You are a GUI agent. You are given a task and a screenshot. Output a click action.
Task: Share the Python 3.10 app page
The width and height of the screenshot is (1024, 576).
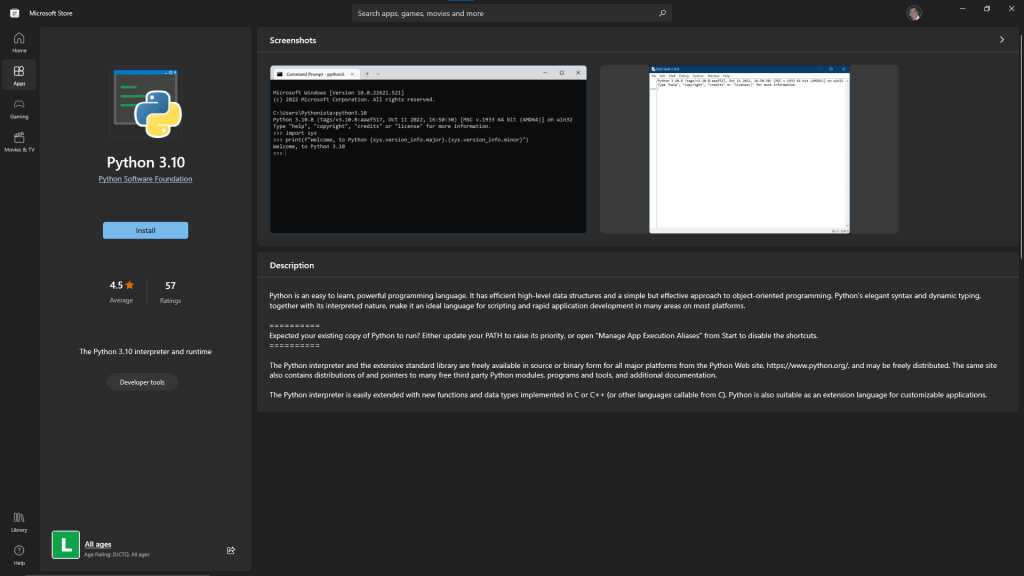point(230,550)
